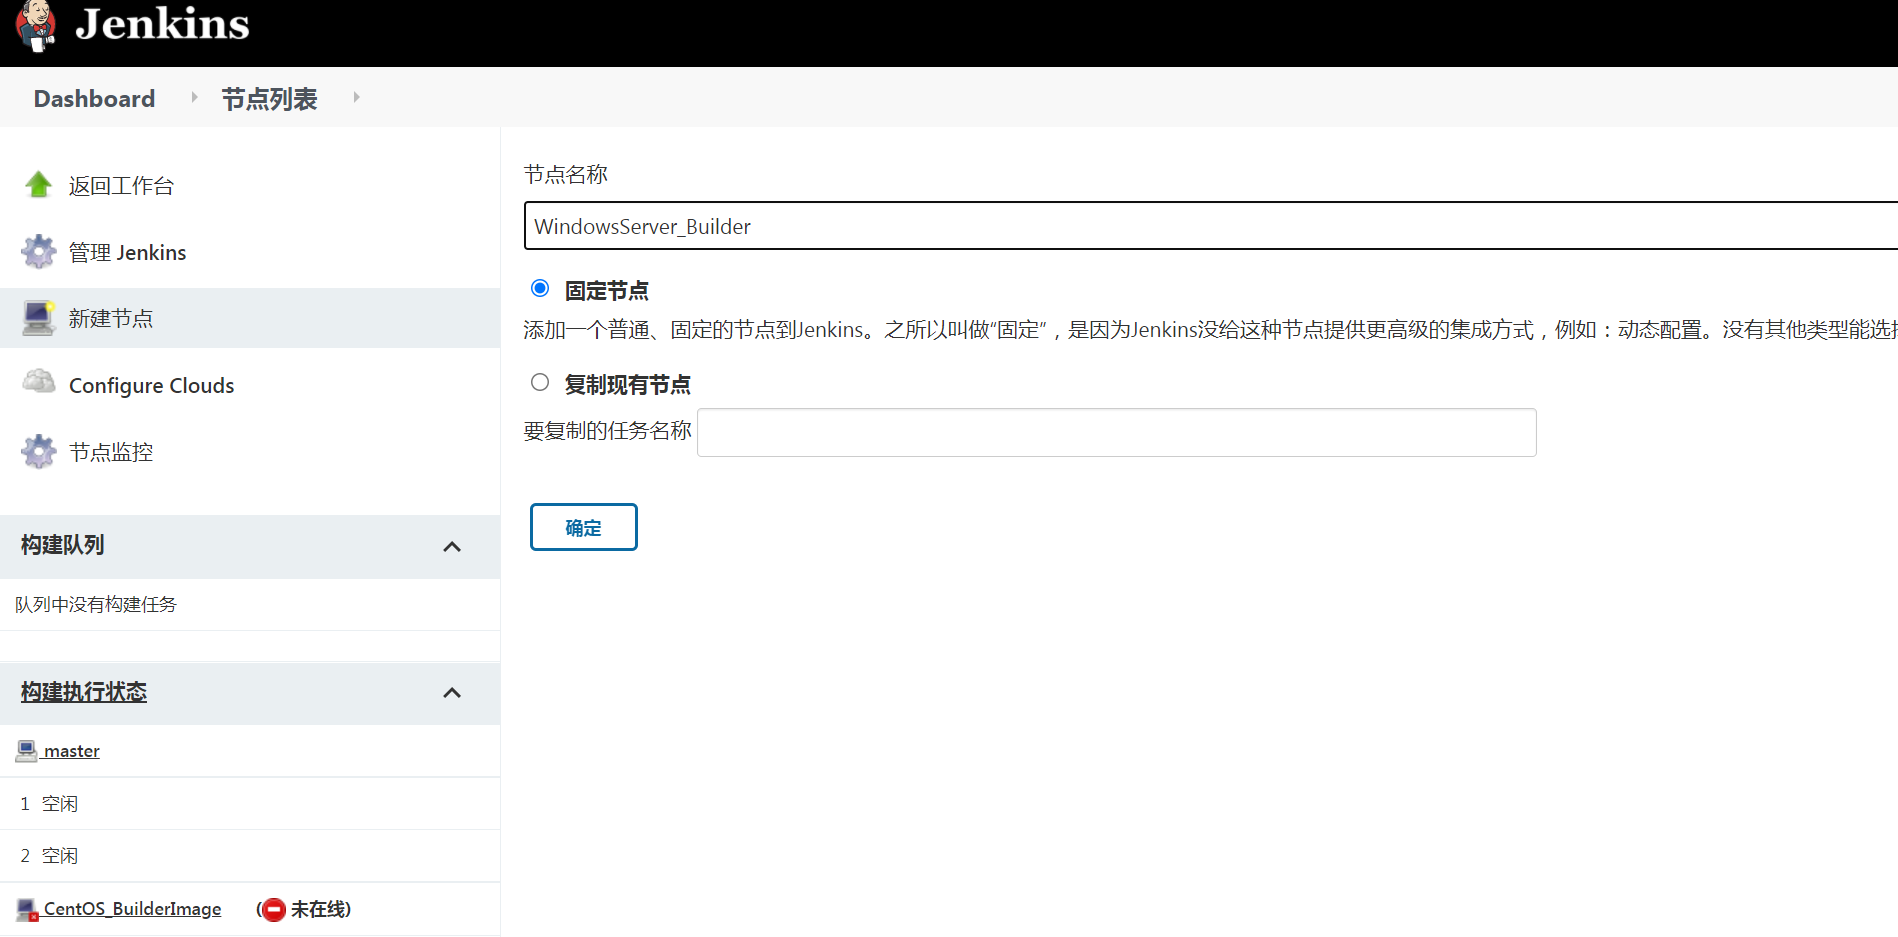Open 返回工作台 in the sidebar
Image resolution: width=1898 pixels, height=937 pixels.
[x=121, y=186]
